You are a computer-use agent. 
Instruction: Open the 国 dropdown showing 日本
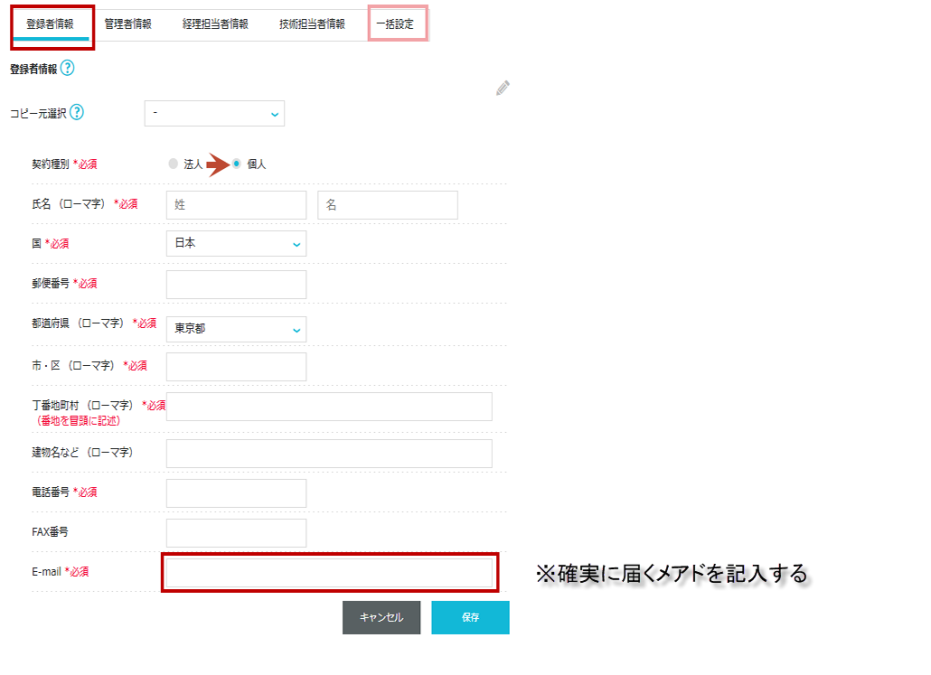[236, 243]
